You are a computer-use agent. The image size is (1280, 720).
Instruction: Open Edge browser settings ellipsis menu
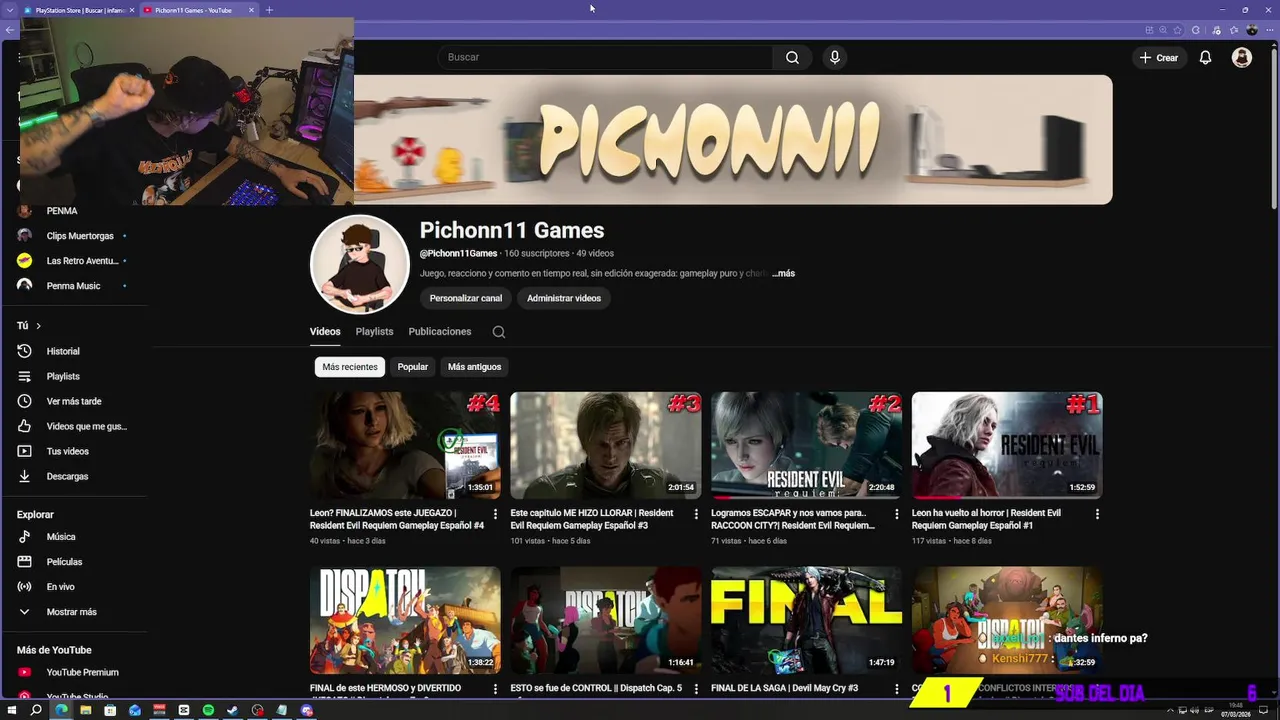tap(1269, 30)
